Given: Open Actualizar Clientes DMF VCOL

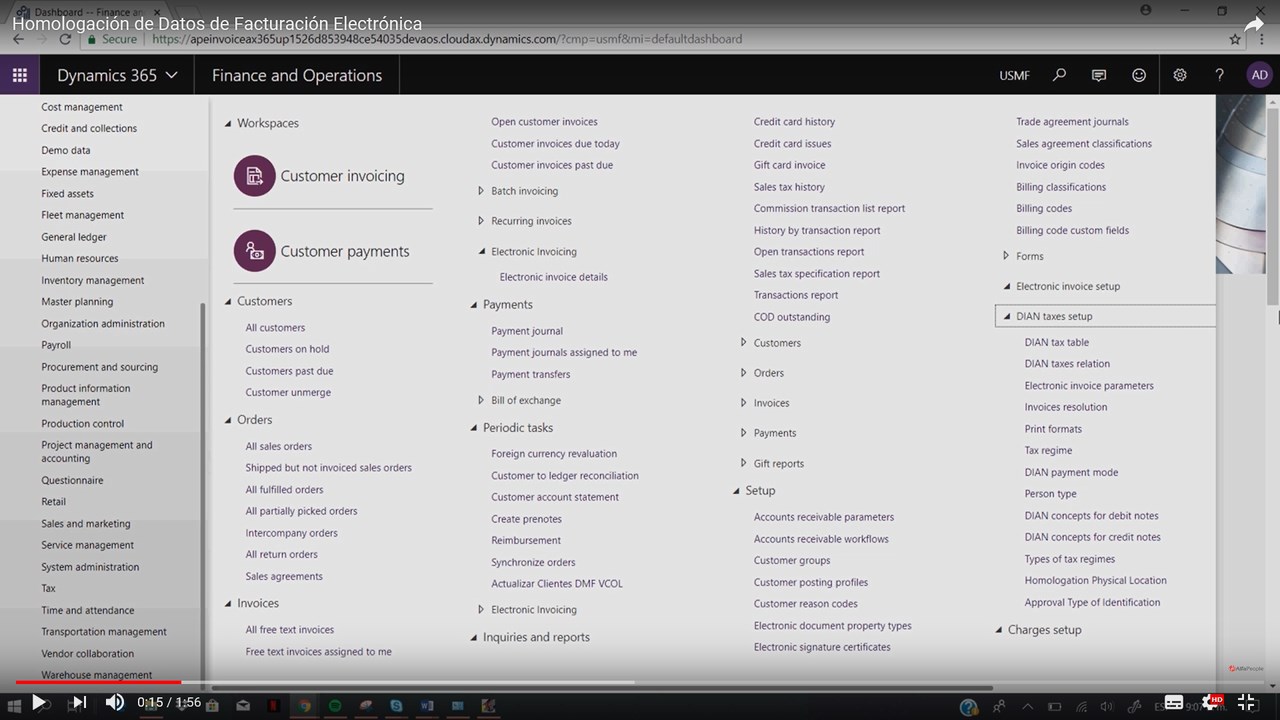Looking at the screenshot, I should pos(557,584).
